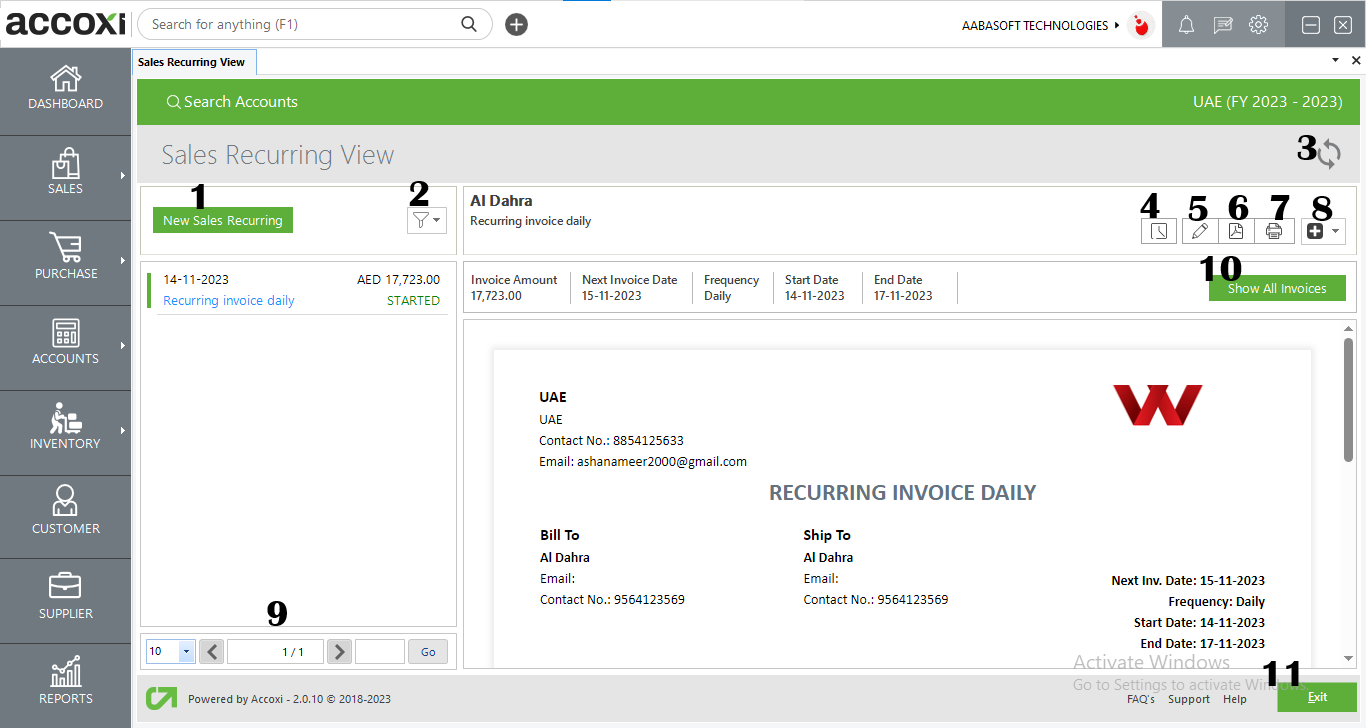Click the search magnifier in Search Accounts bar

[x=173, y=101]
